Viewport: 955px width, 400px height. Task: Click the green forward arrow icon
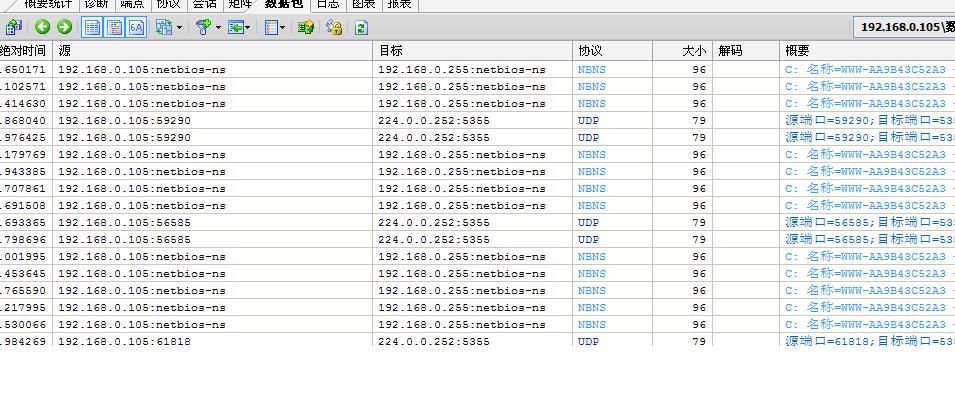coord(64,27)
